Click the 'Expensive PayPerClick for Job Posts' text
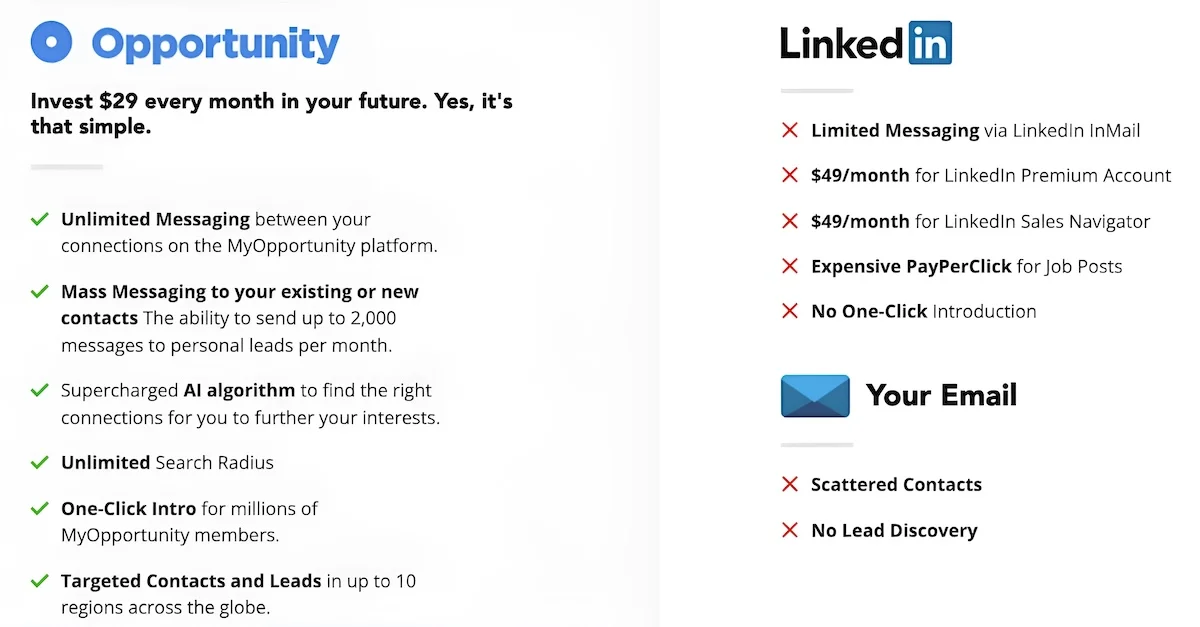 pos(967,266)
